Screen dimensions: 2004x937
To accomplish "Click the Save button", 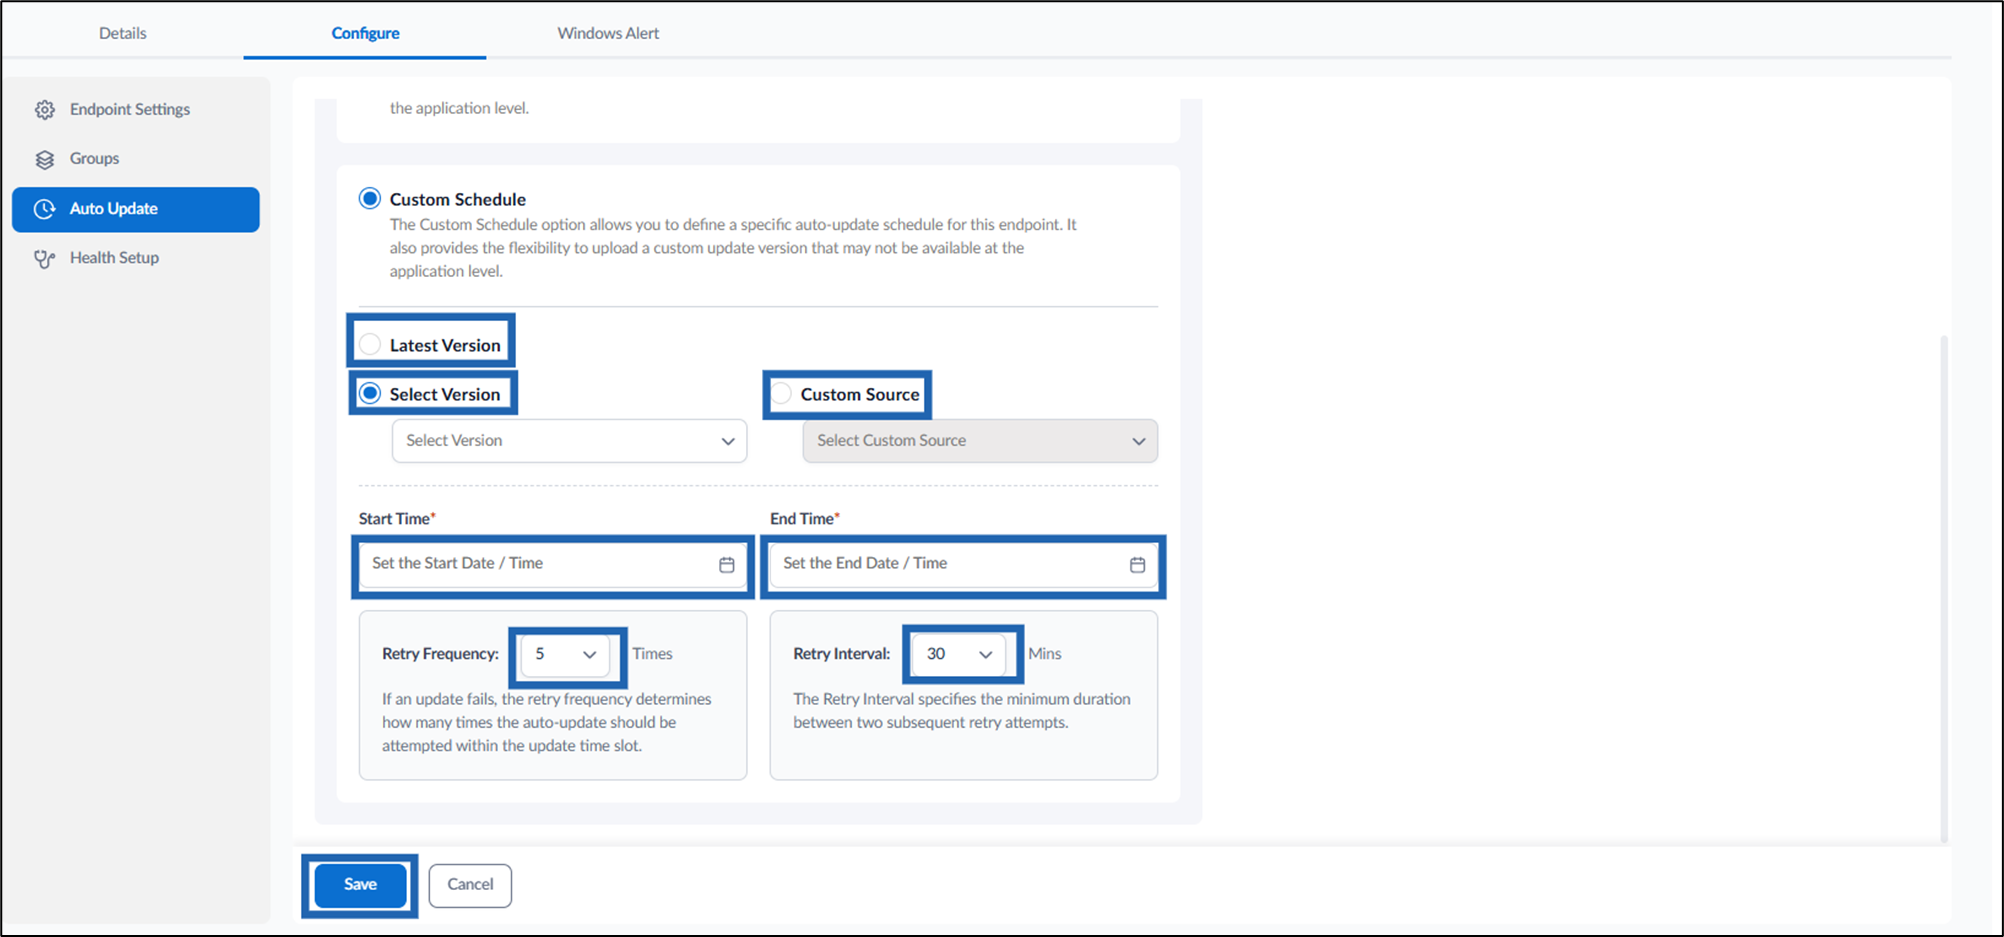I will [x=360, y=885].
